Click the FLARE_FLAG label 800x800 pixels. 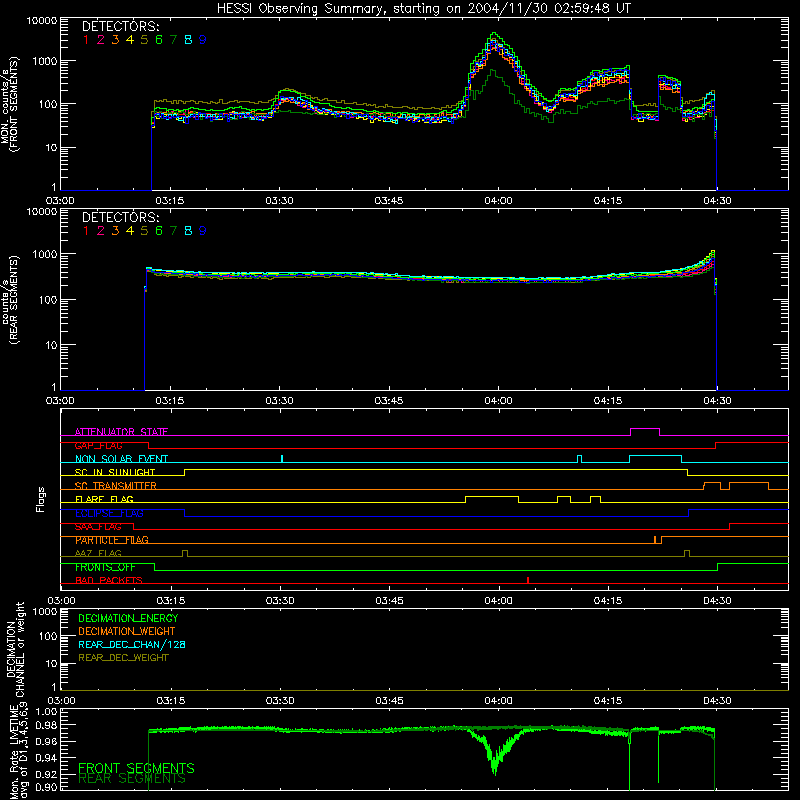(104, 499)
